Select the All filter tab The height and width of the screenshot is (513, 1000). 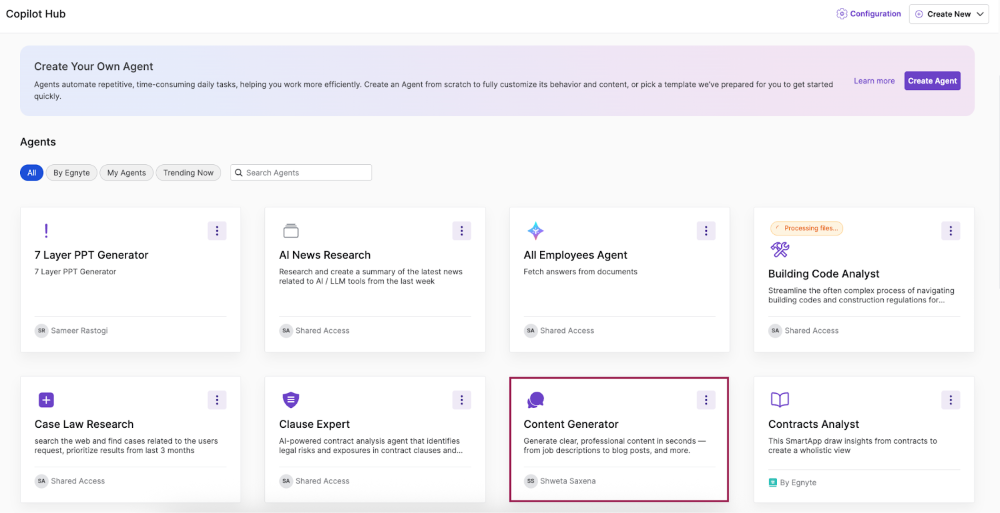[x=32, y=173]
